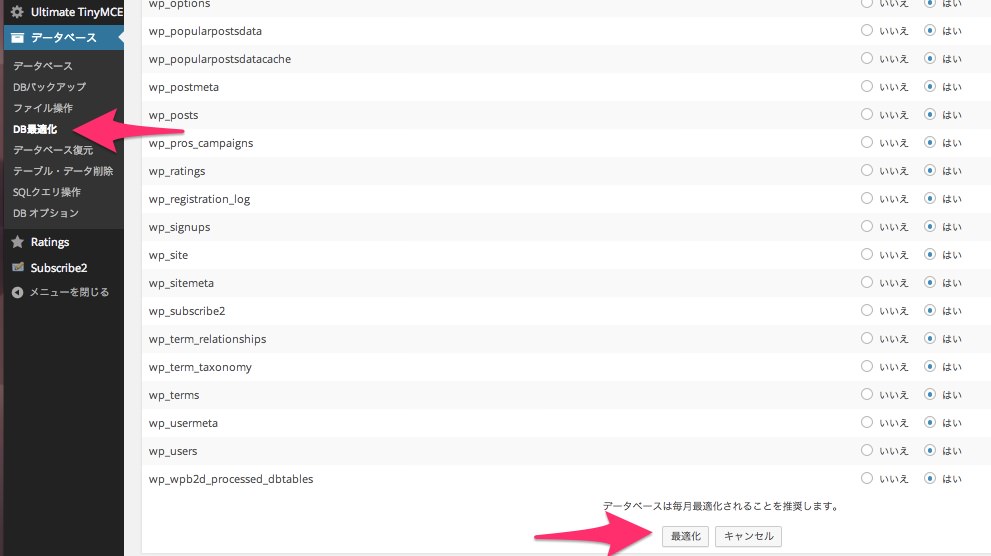Select はい for wp_popularpostsdatacache
The width and height of the screenshot is (991, 556).
pos(930,58)
